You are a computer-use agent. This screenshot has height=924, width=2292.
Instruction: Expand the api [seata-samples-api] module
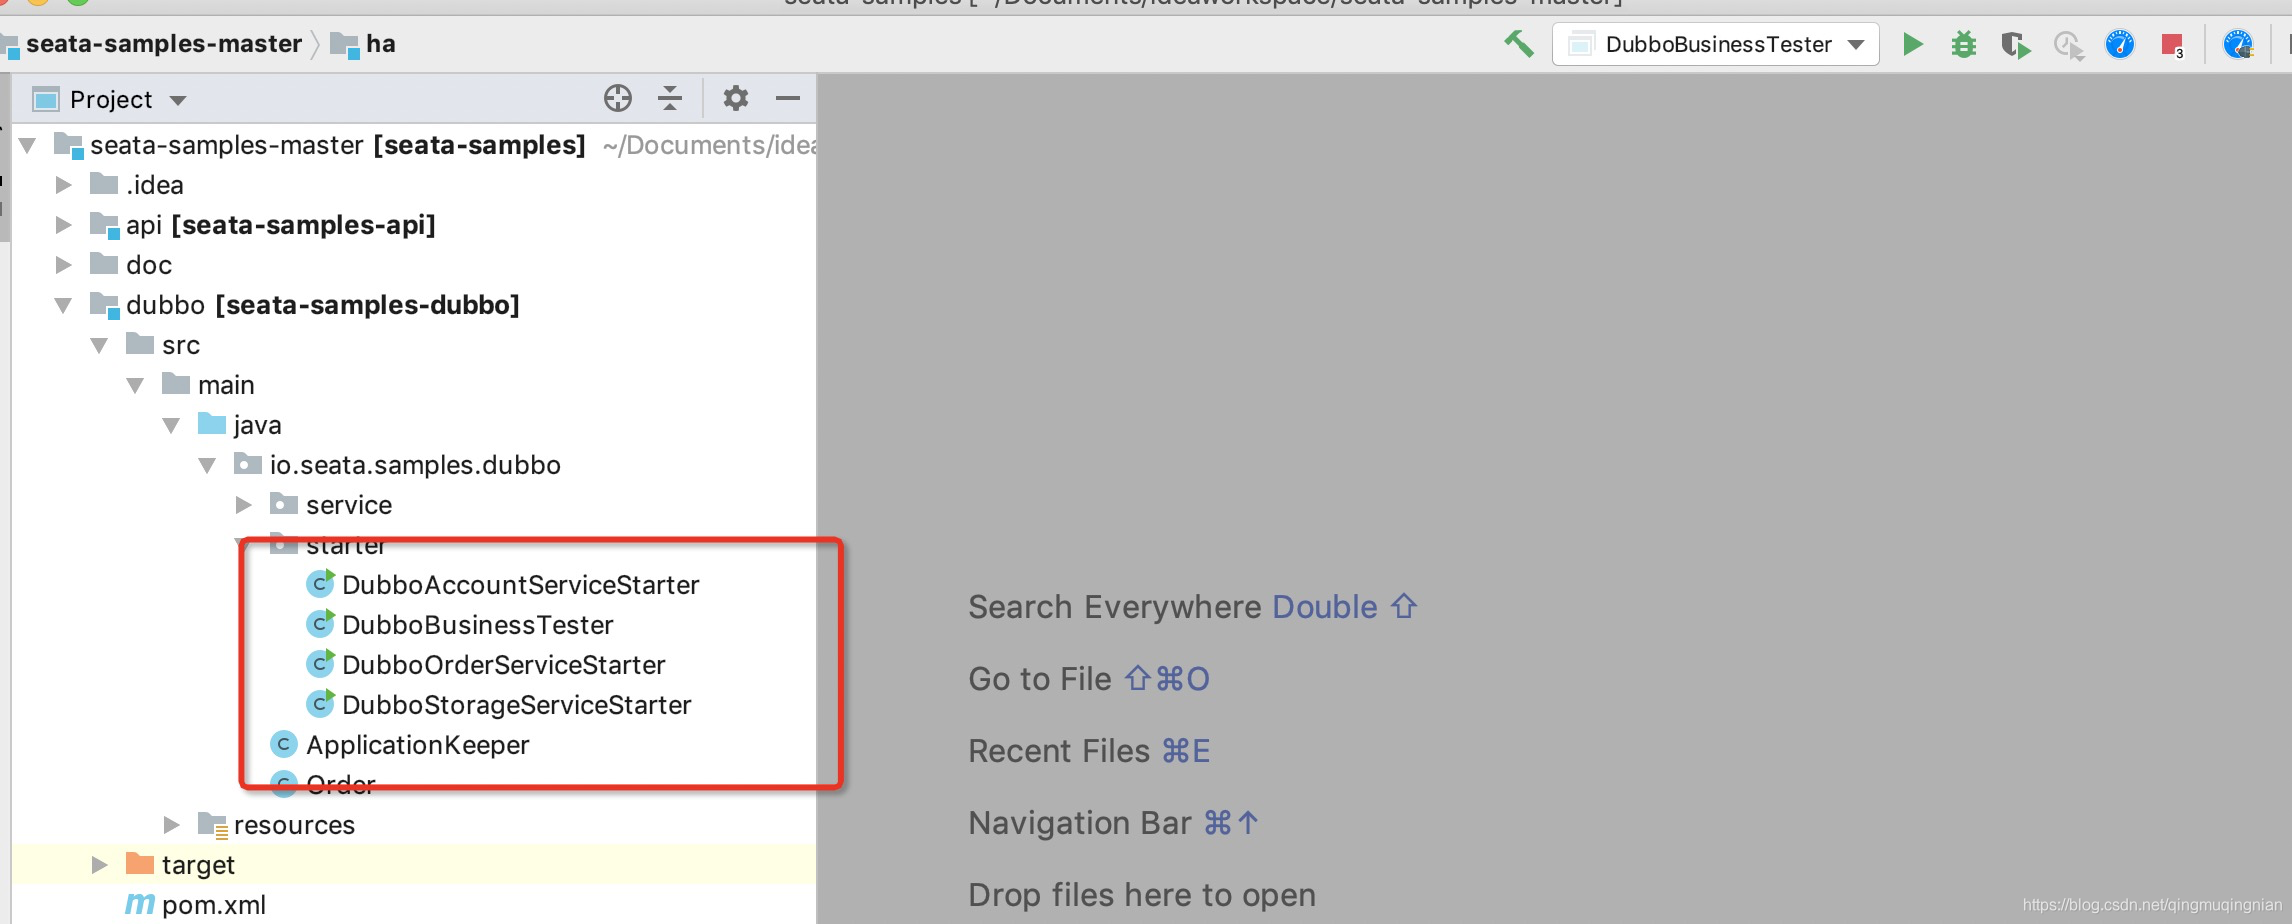[x=63, y=225]
